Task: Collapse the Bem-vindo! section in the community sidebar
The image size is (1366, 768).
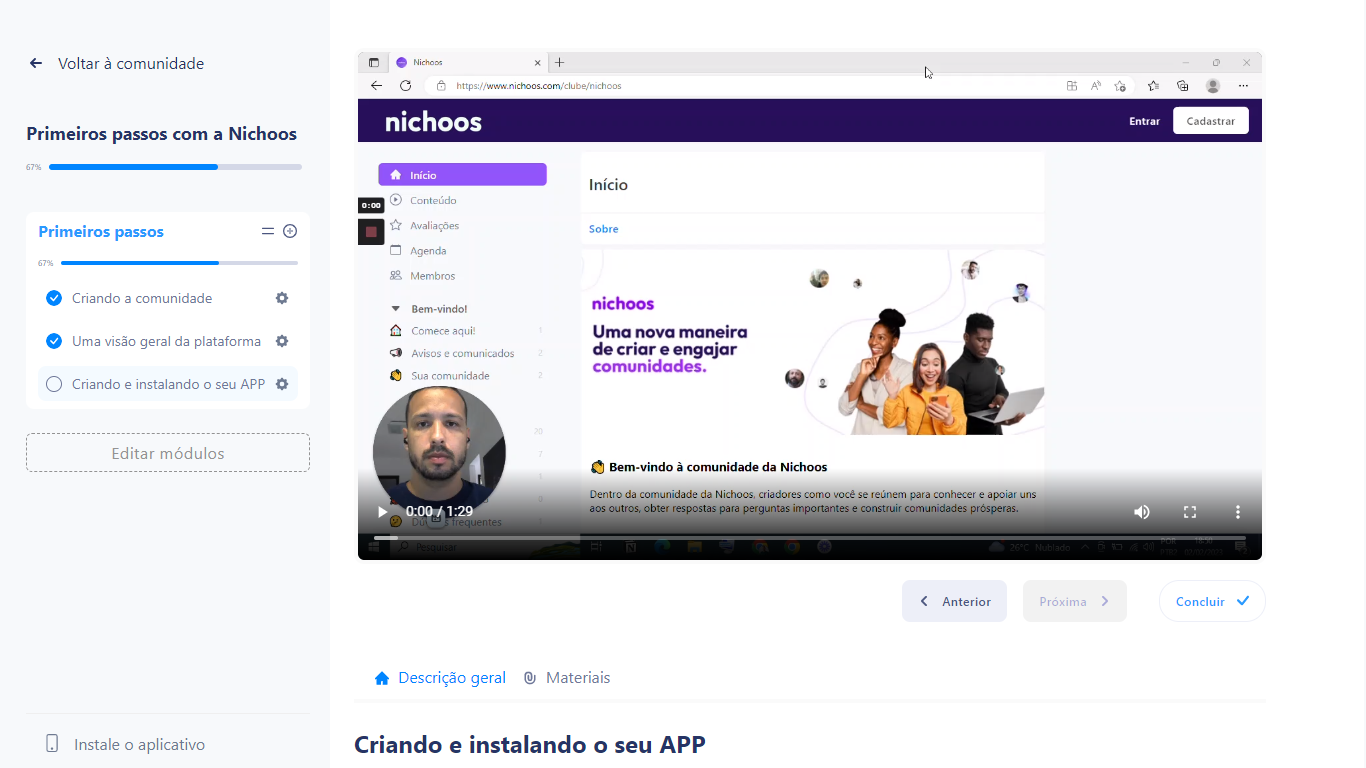Action: 396,309
